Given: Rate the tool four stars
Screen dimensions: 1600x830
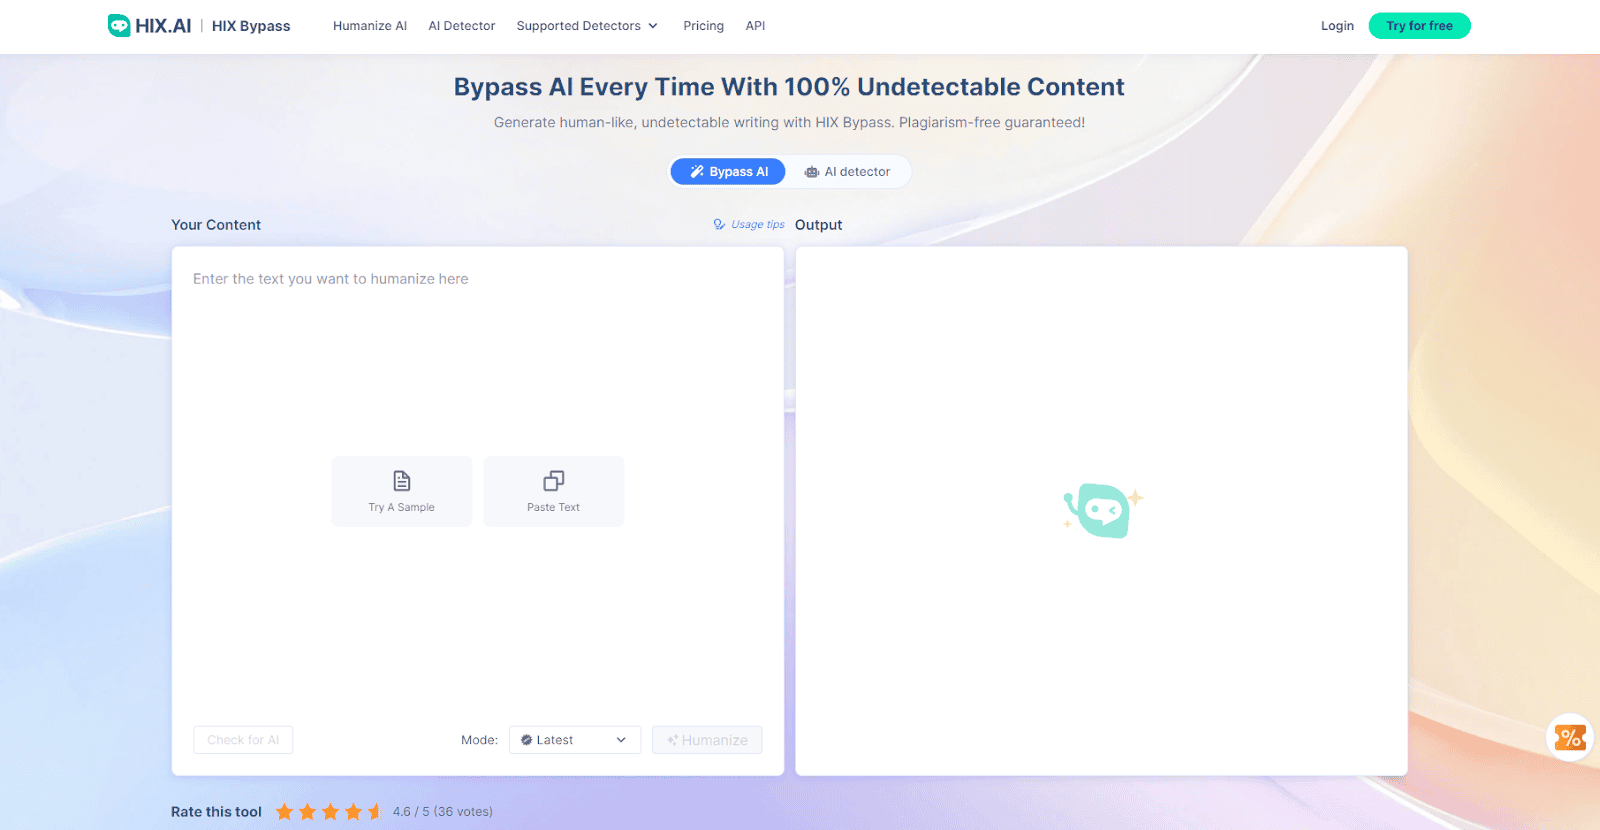Looking at the screenshot, I should click(353, 812).
